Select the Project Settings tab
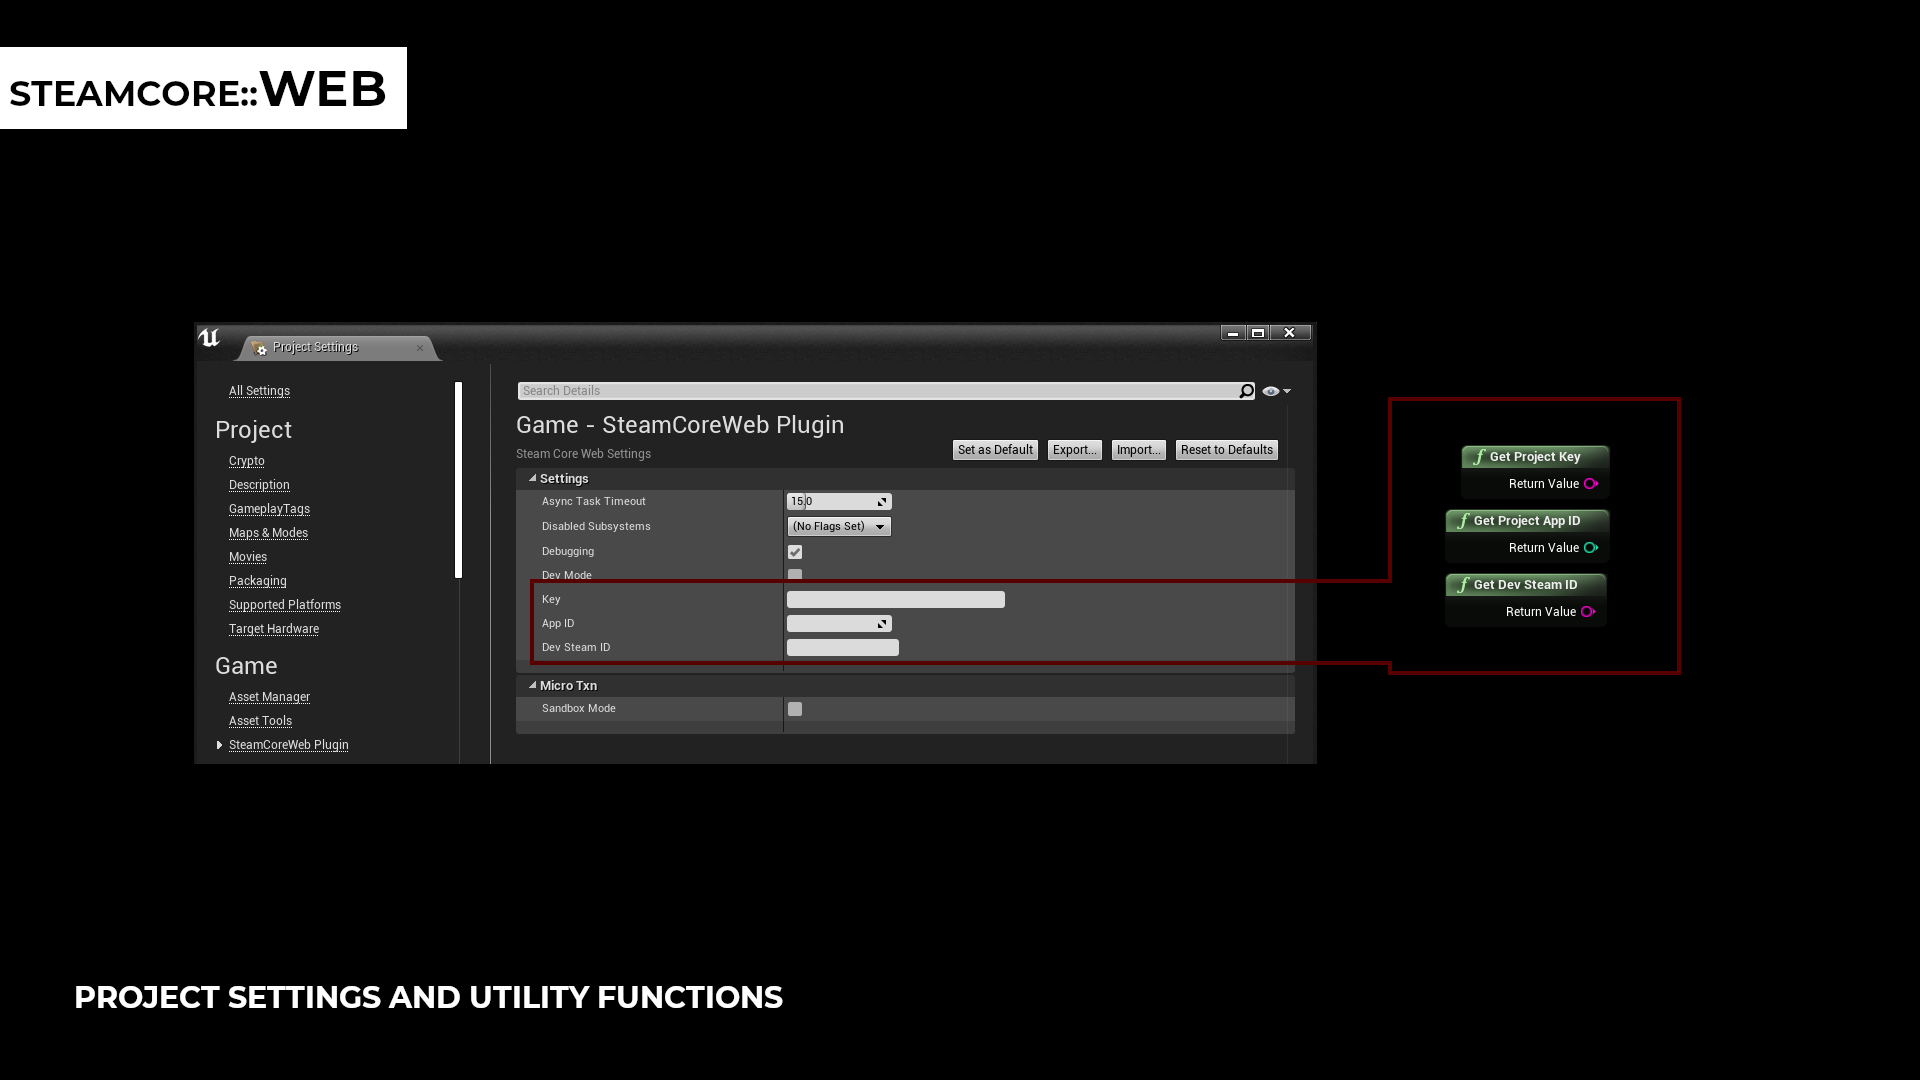This screenshot has width=1920, height=1080. 338,348
